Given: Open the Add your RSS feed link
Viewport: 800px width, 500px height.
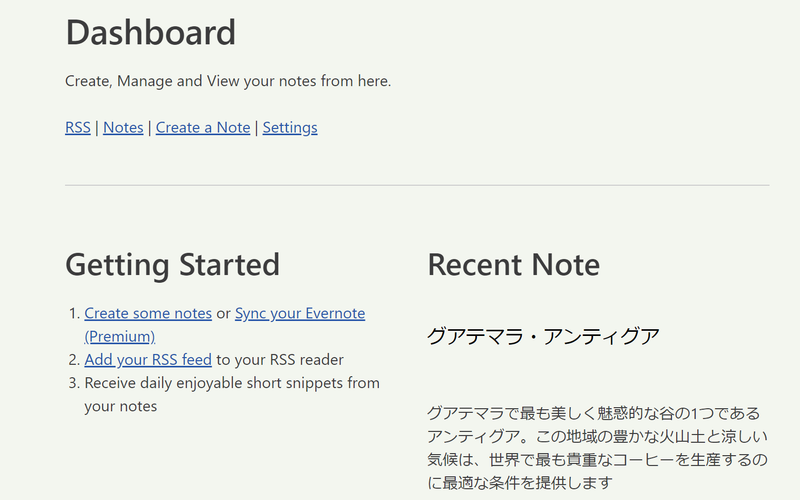Looking at the screenshot, I should (x=148, y=360).
